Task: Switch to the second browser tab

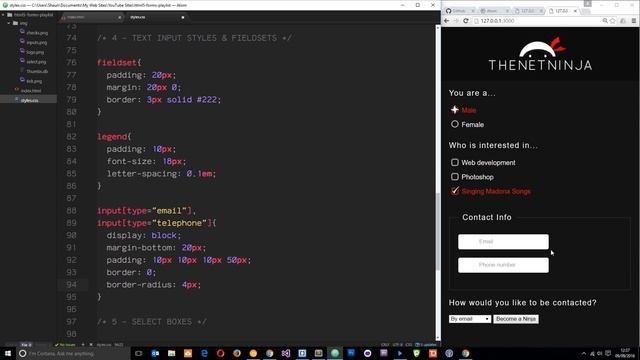Action: pos(495,11)
